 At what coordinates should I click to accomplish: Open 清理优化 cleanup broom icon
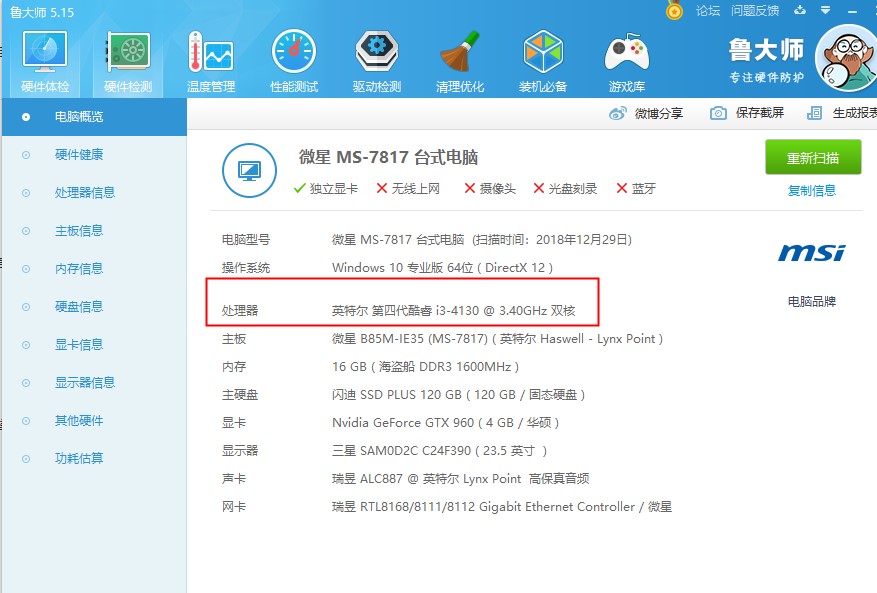pos(460,62)
